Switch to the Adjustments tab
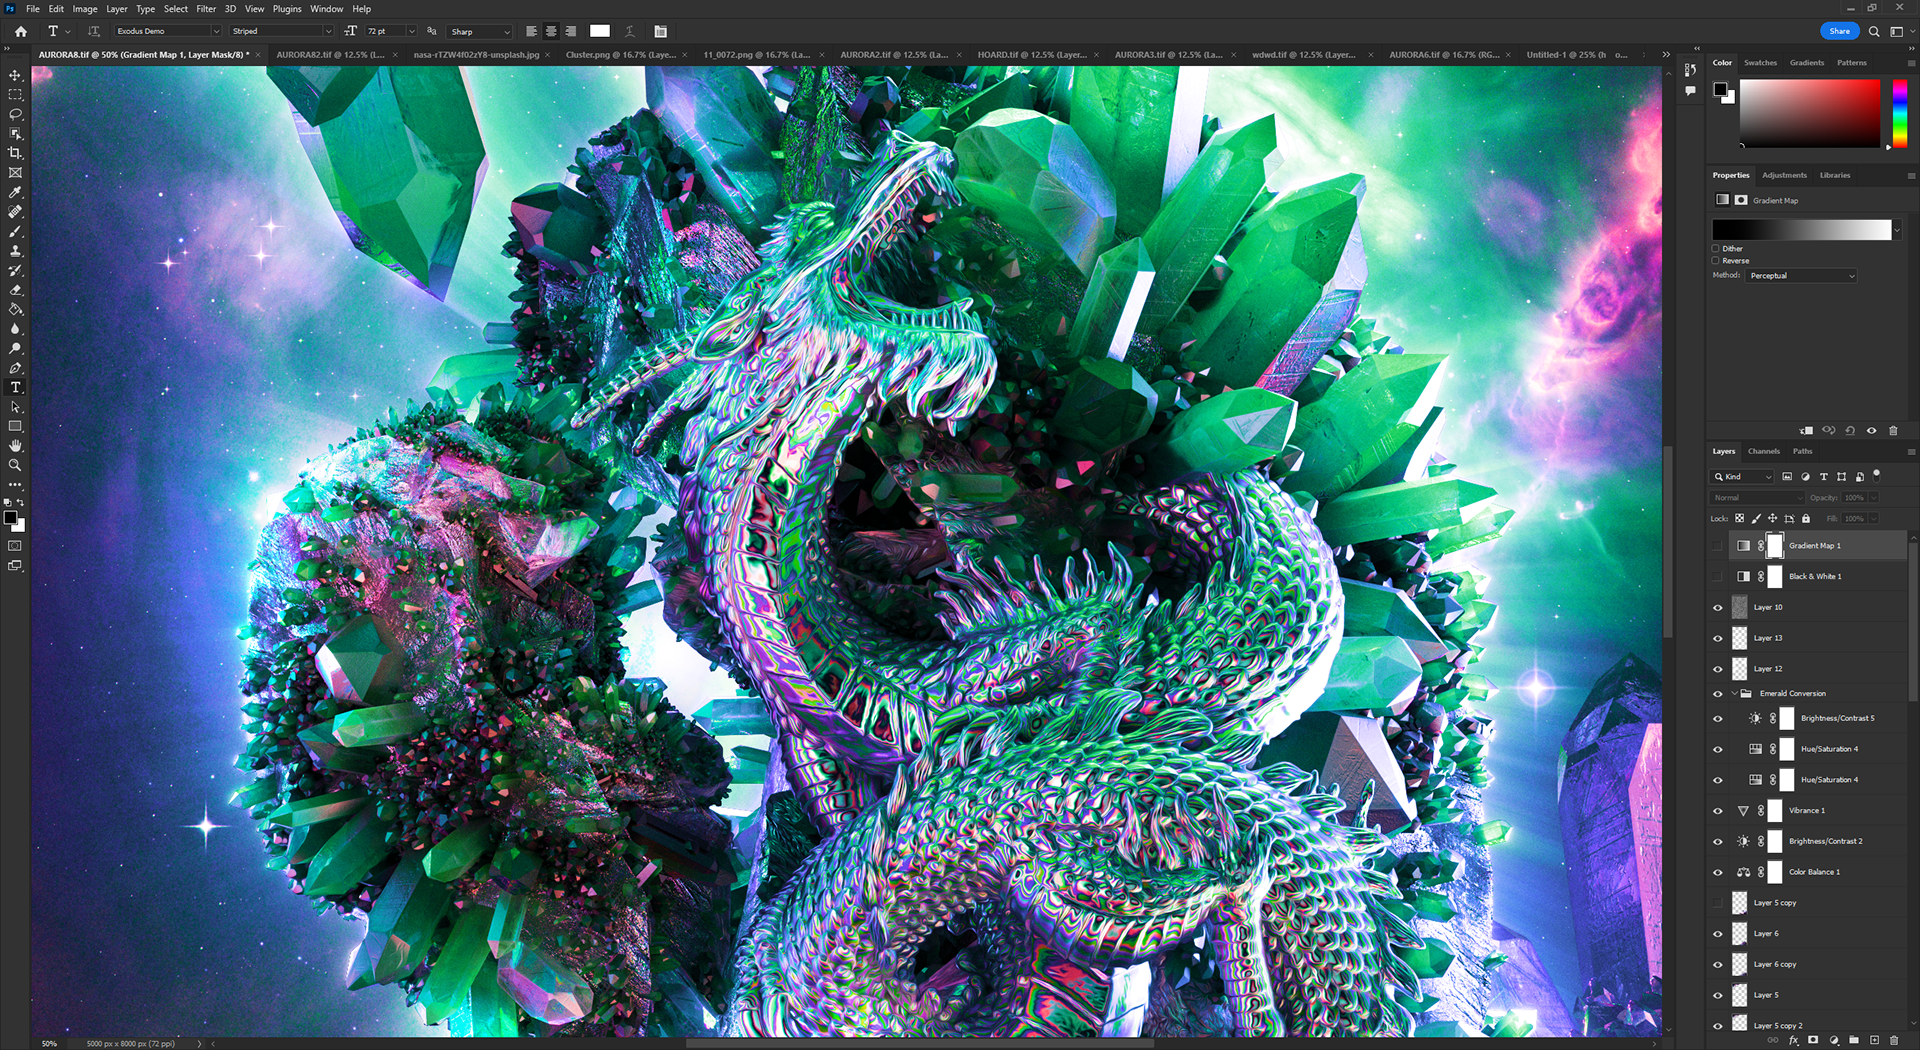1920x1050 pixels. click(1784, 175)
